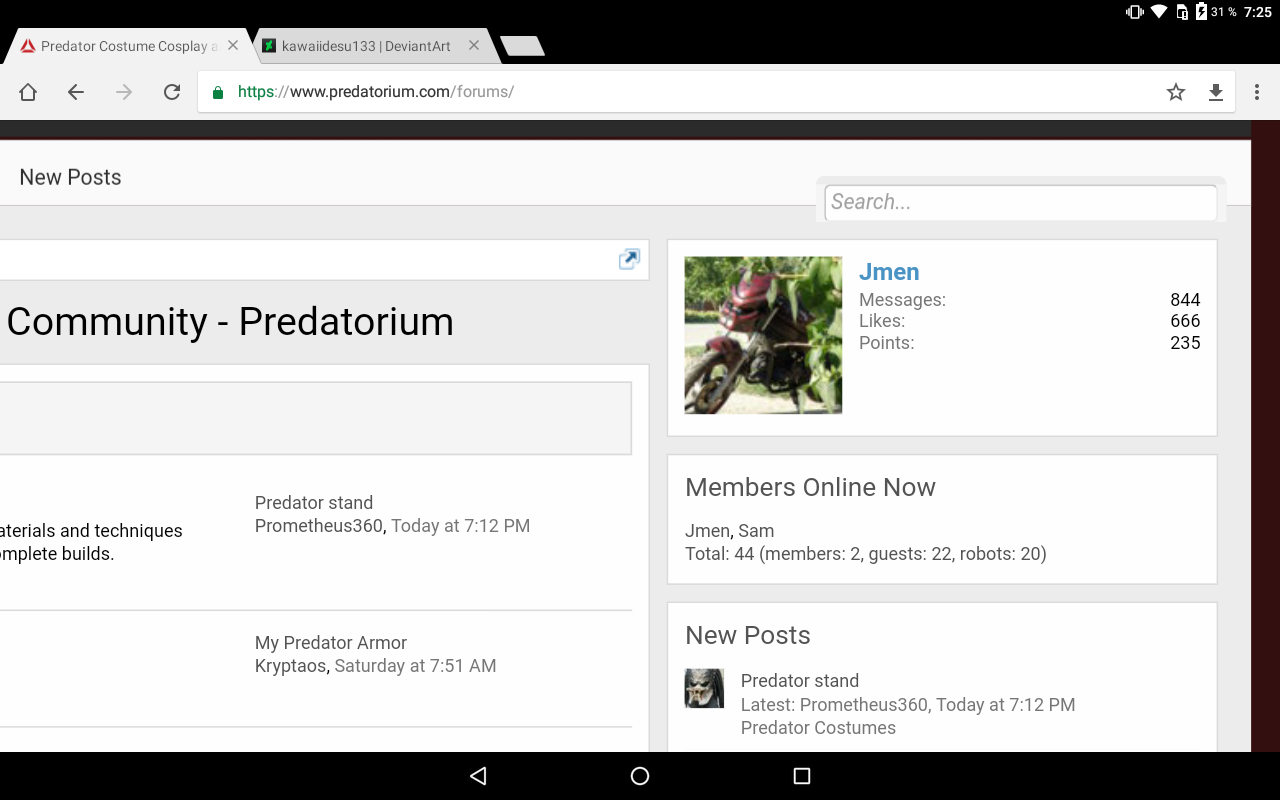1280x800 pixels.
Task: Open the blue popup arrow icon
Action: [629, 259]
